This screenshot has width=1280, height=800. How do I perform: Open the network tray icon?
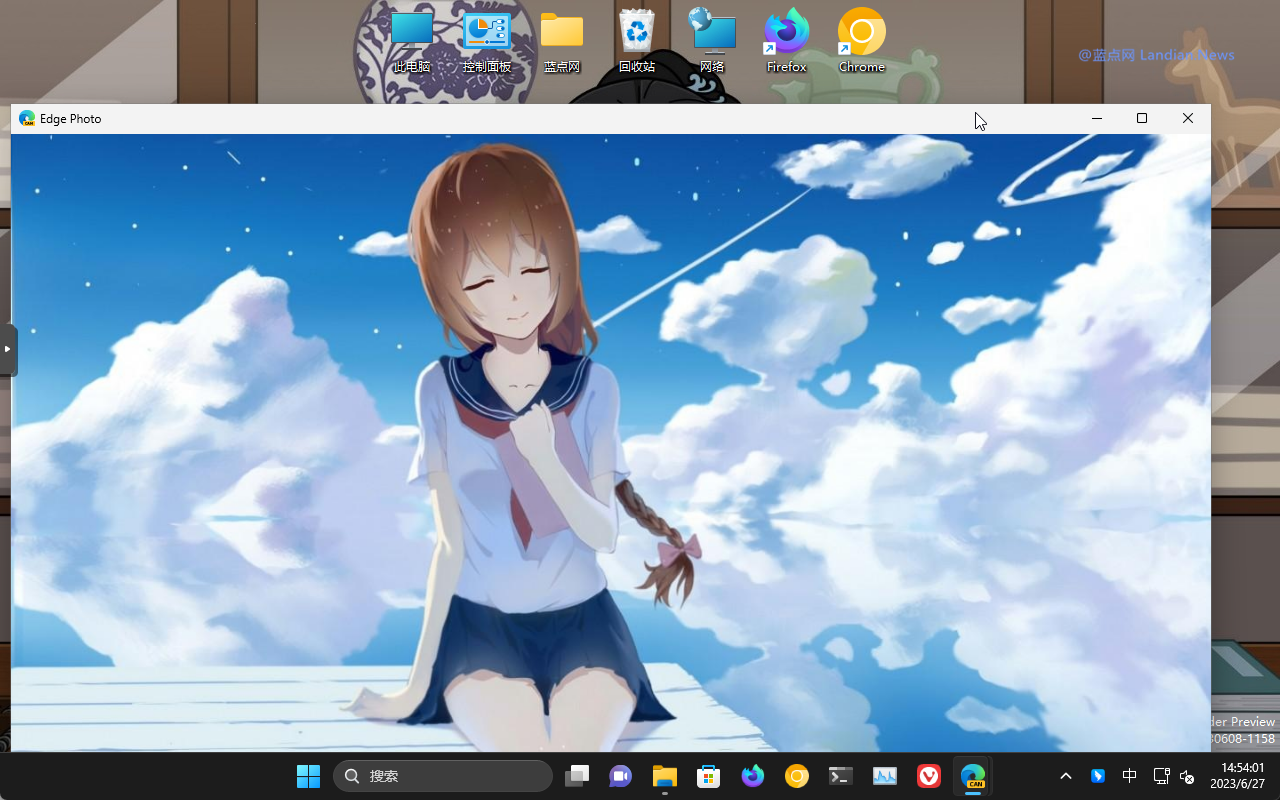pyautogui.click(x=1161, y=776)
